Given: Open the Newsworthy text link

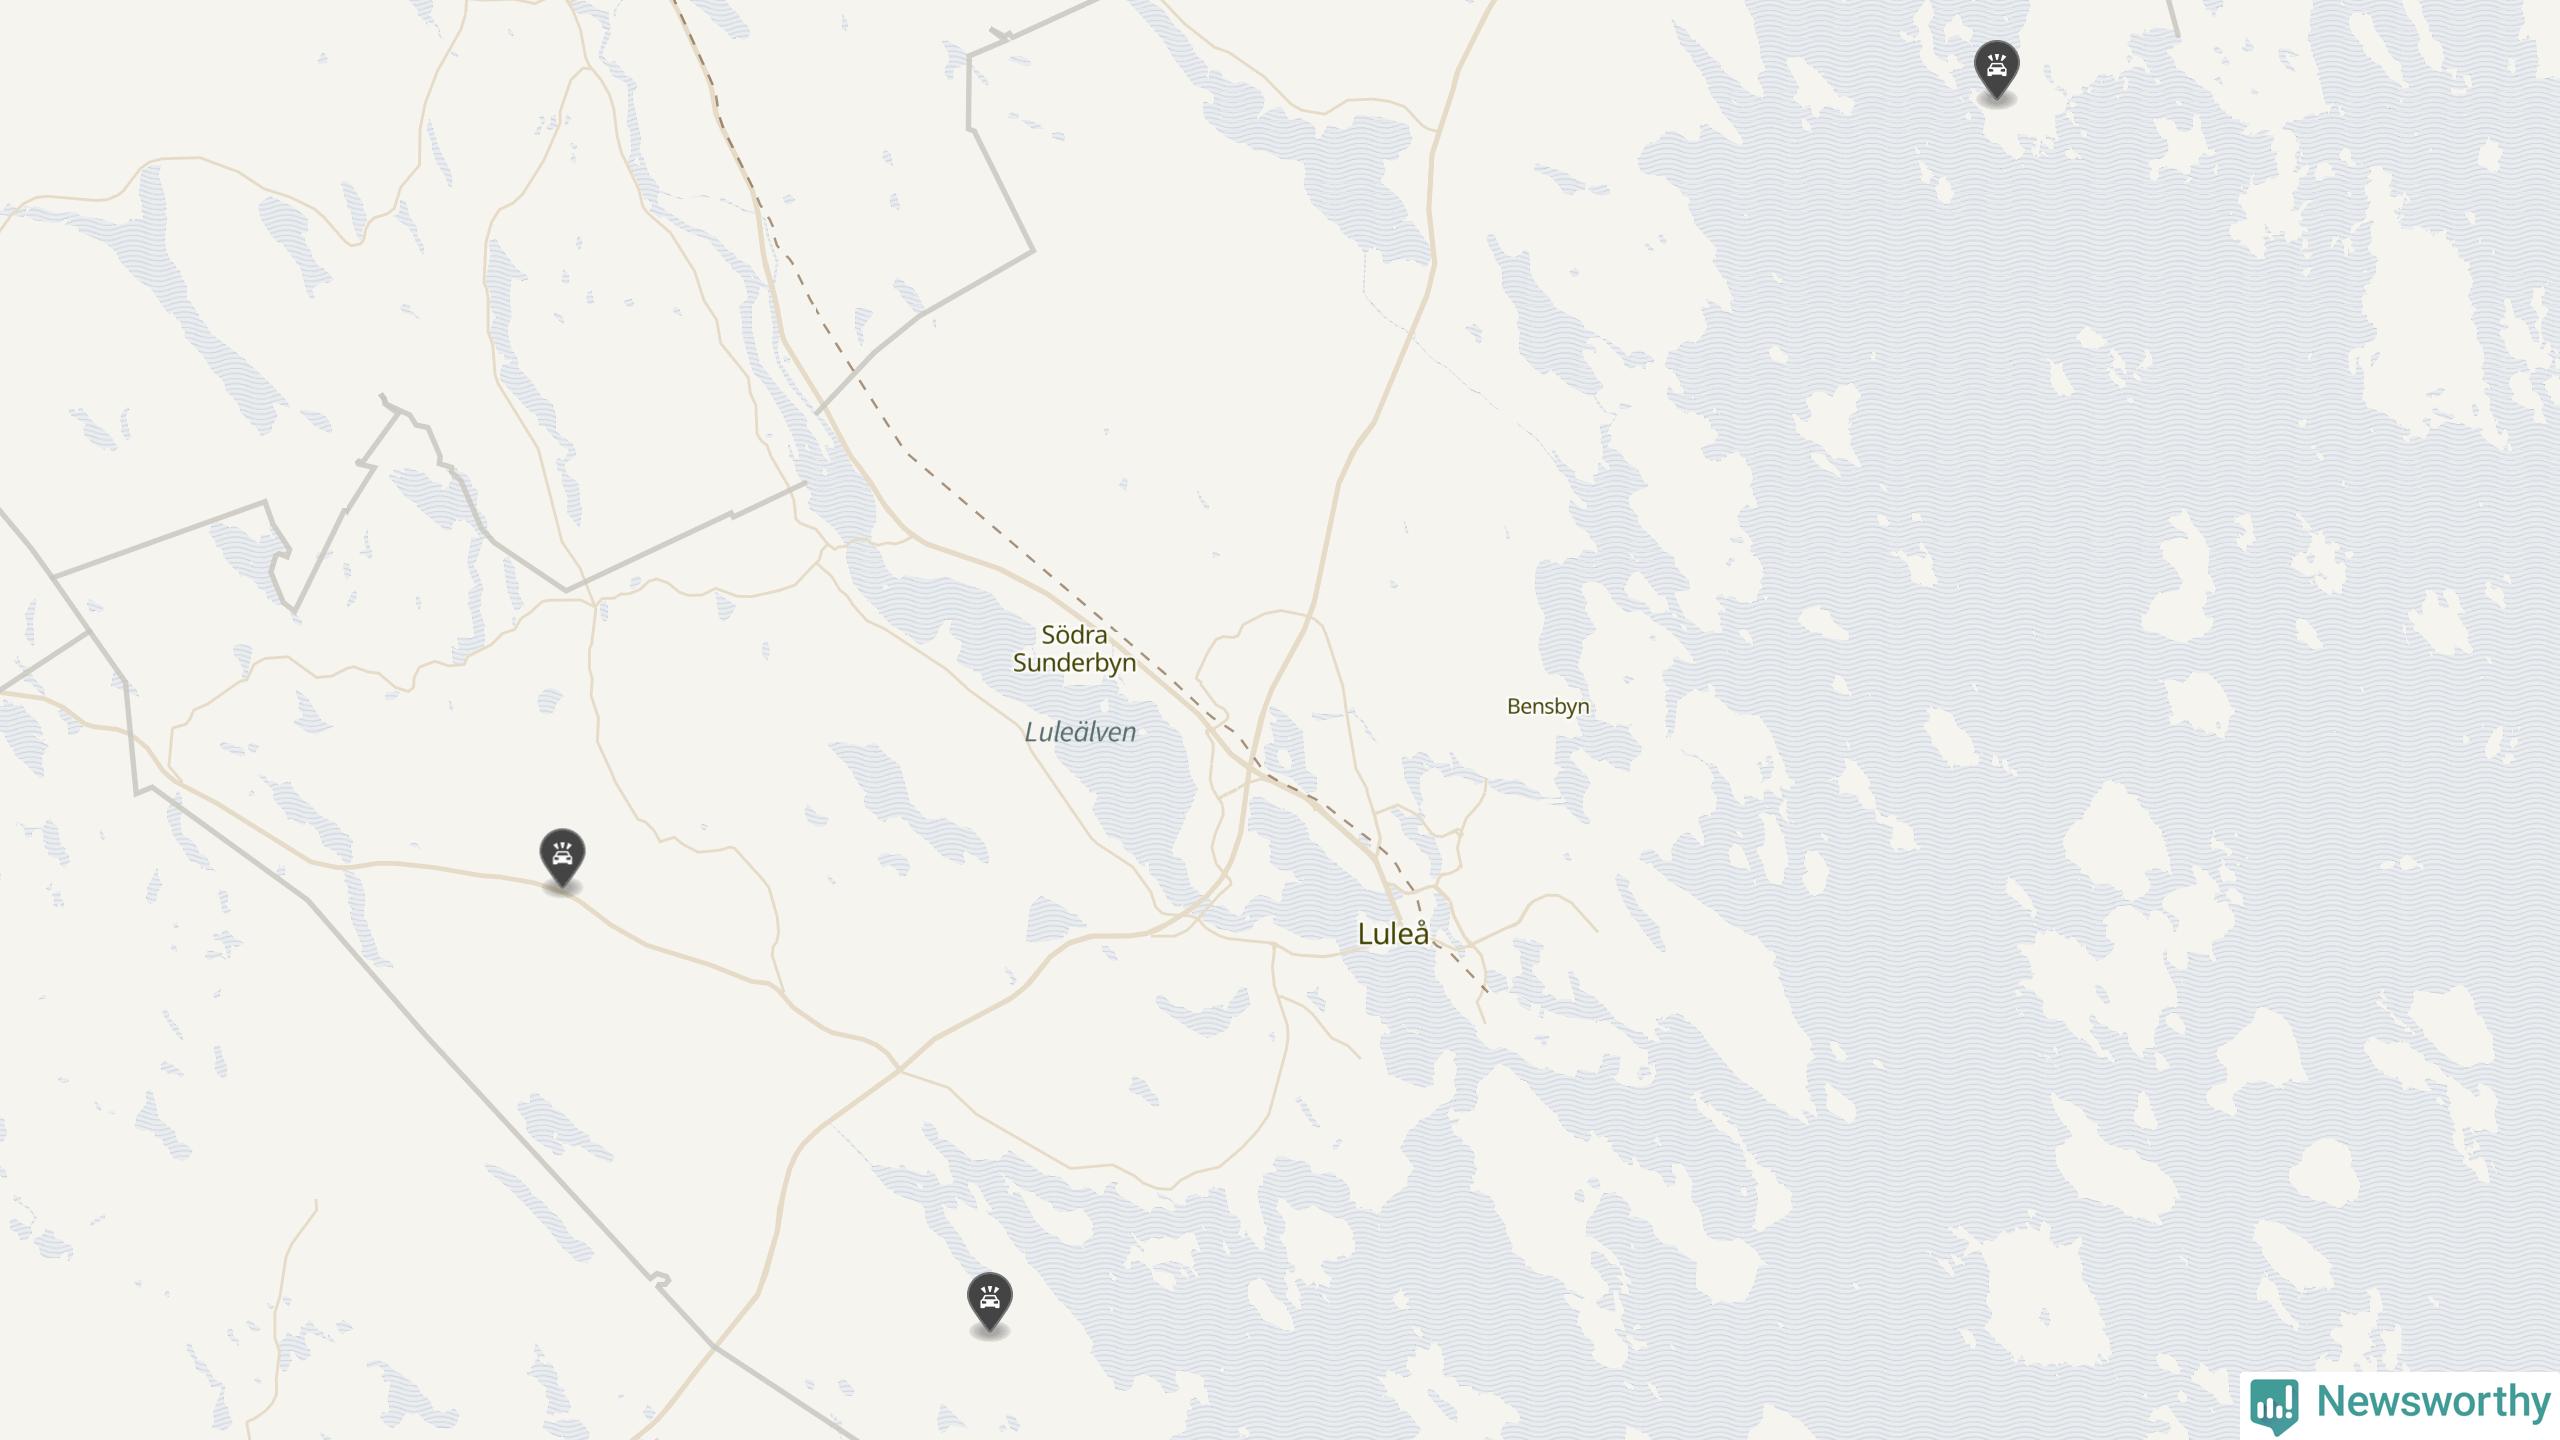Looking at the screenshot, I should (2433, 1402).
